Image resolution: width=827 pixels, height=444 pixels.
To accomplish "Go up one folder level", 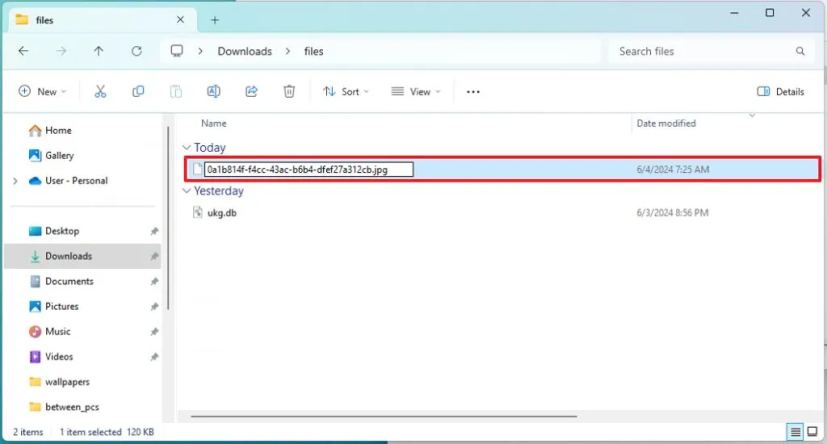I will [x=99, y=51].
